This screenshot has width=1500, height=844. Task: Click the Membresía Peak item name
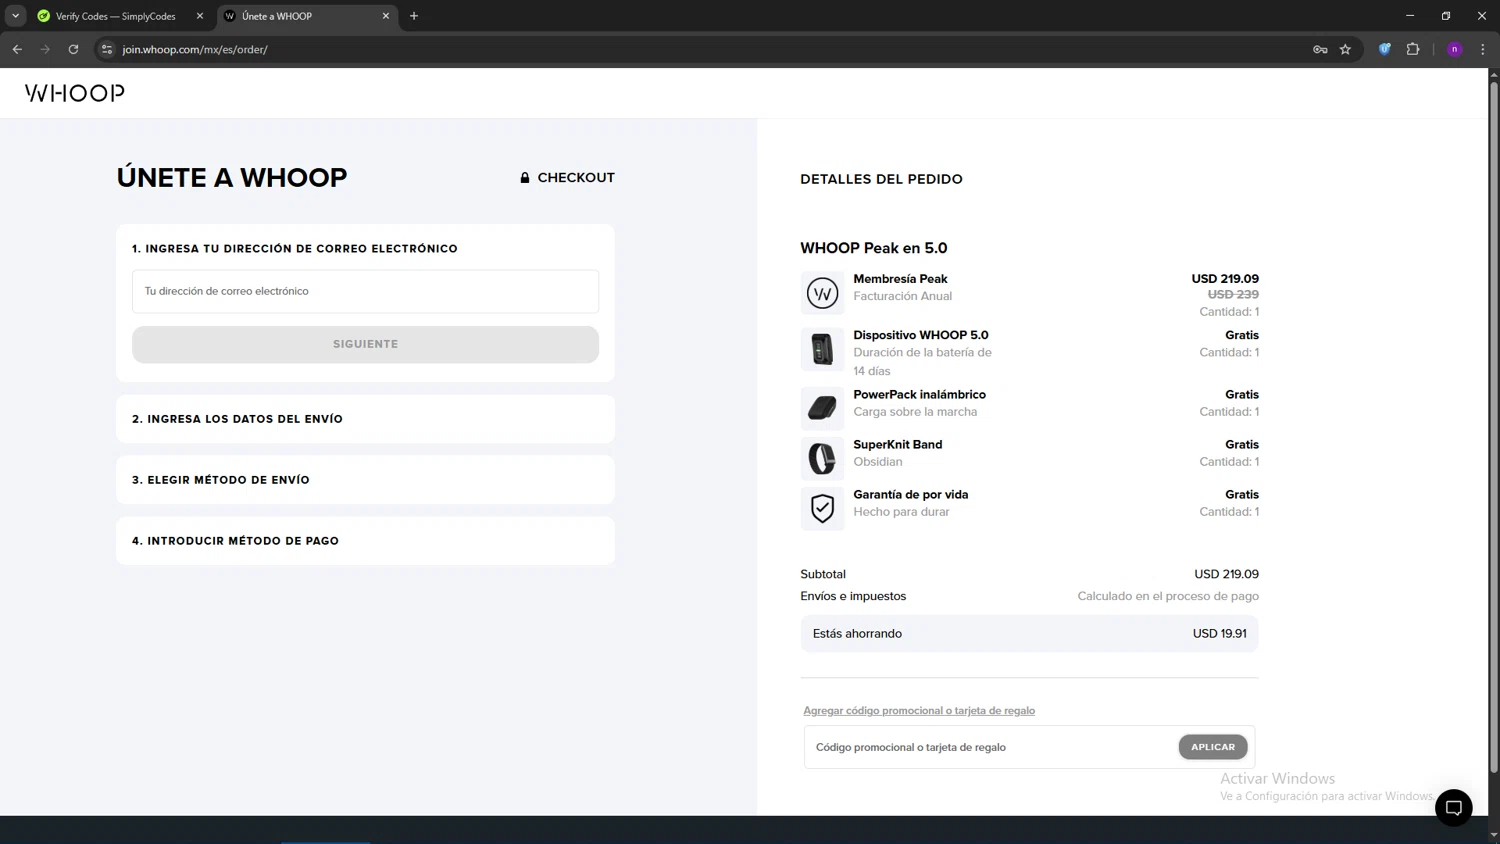900,279
